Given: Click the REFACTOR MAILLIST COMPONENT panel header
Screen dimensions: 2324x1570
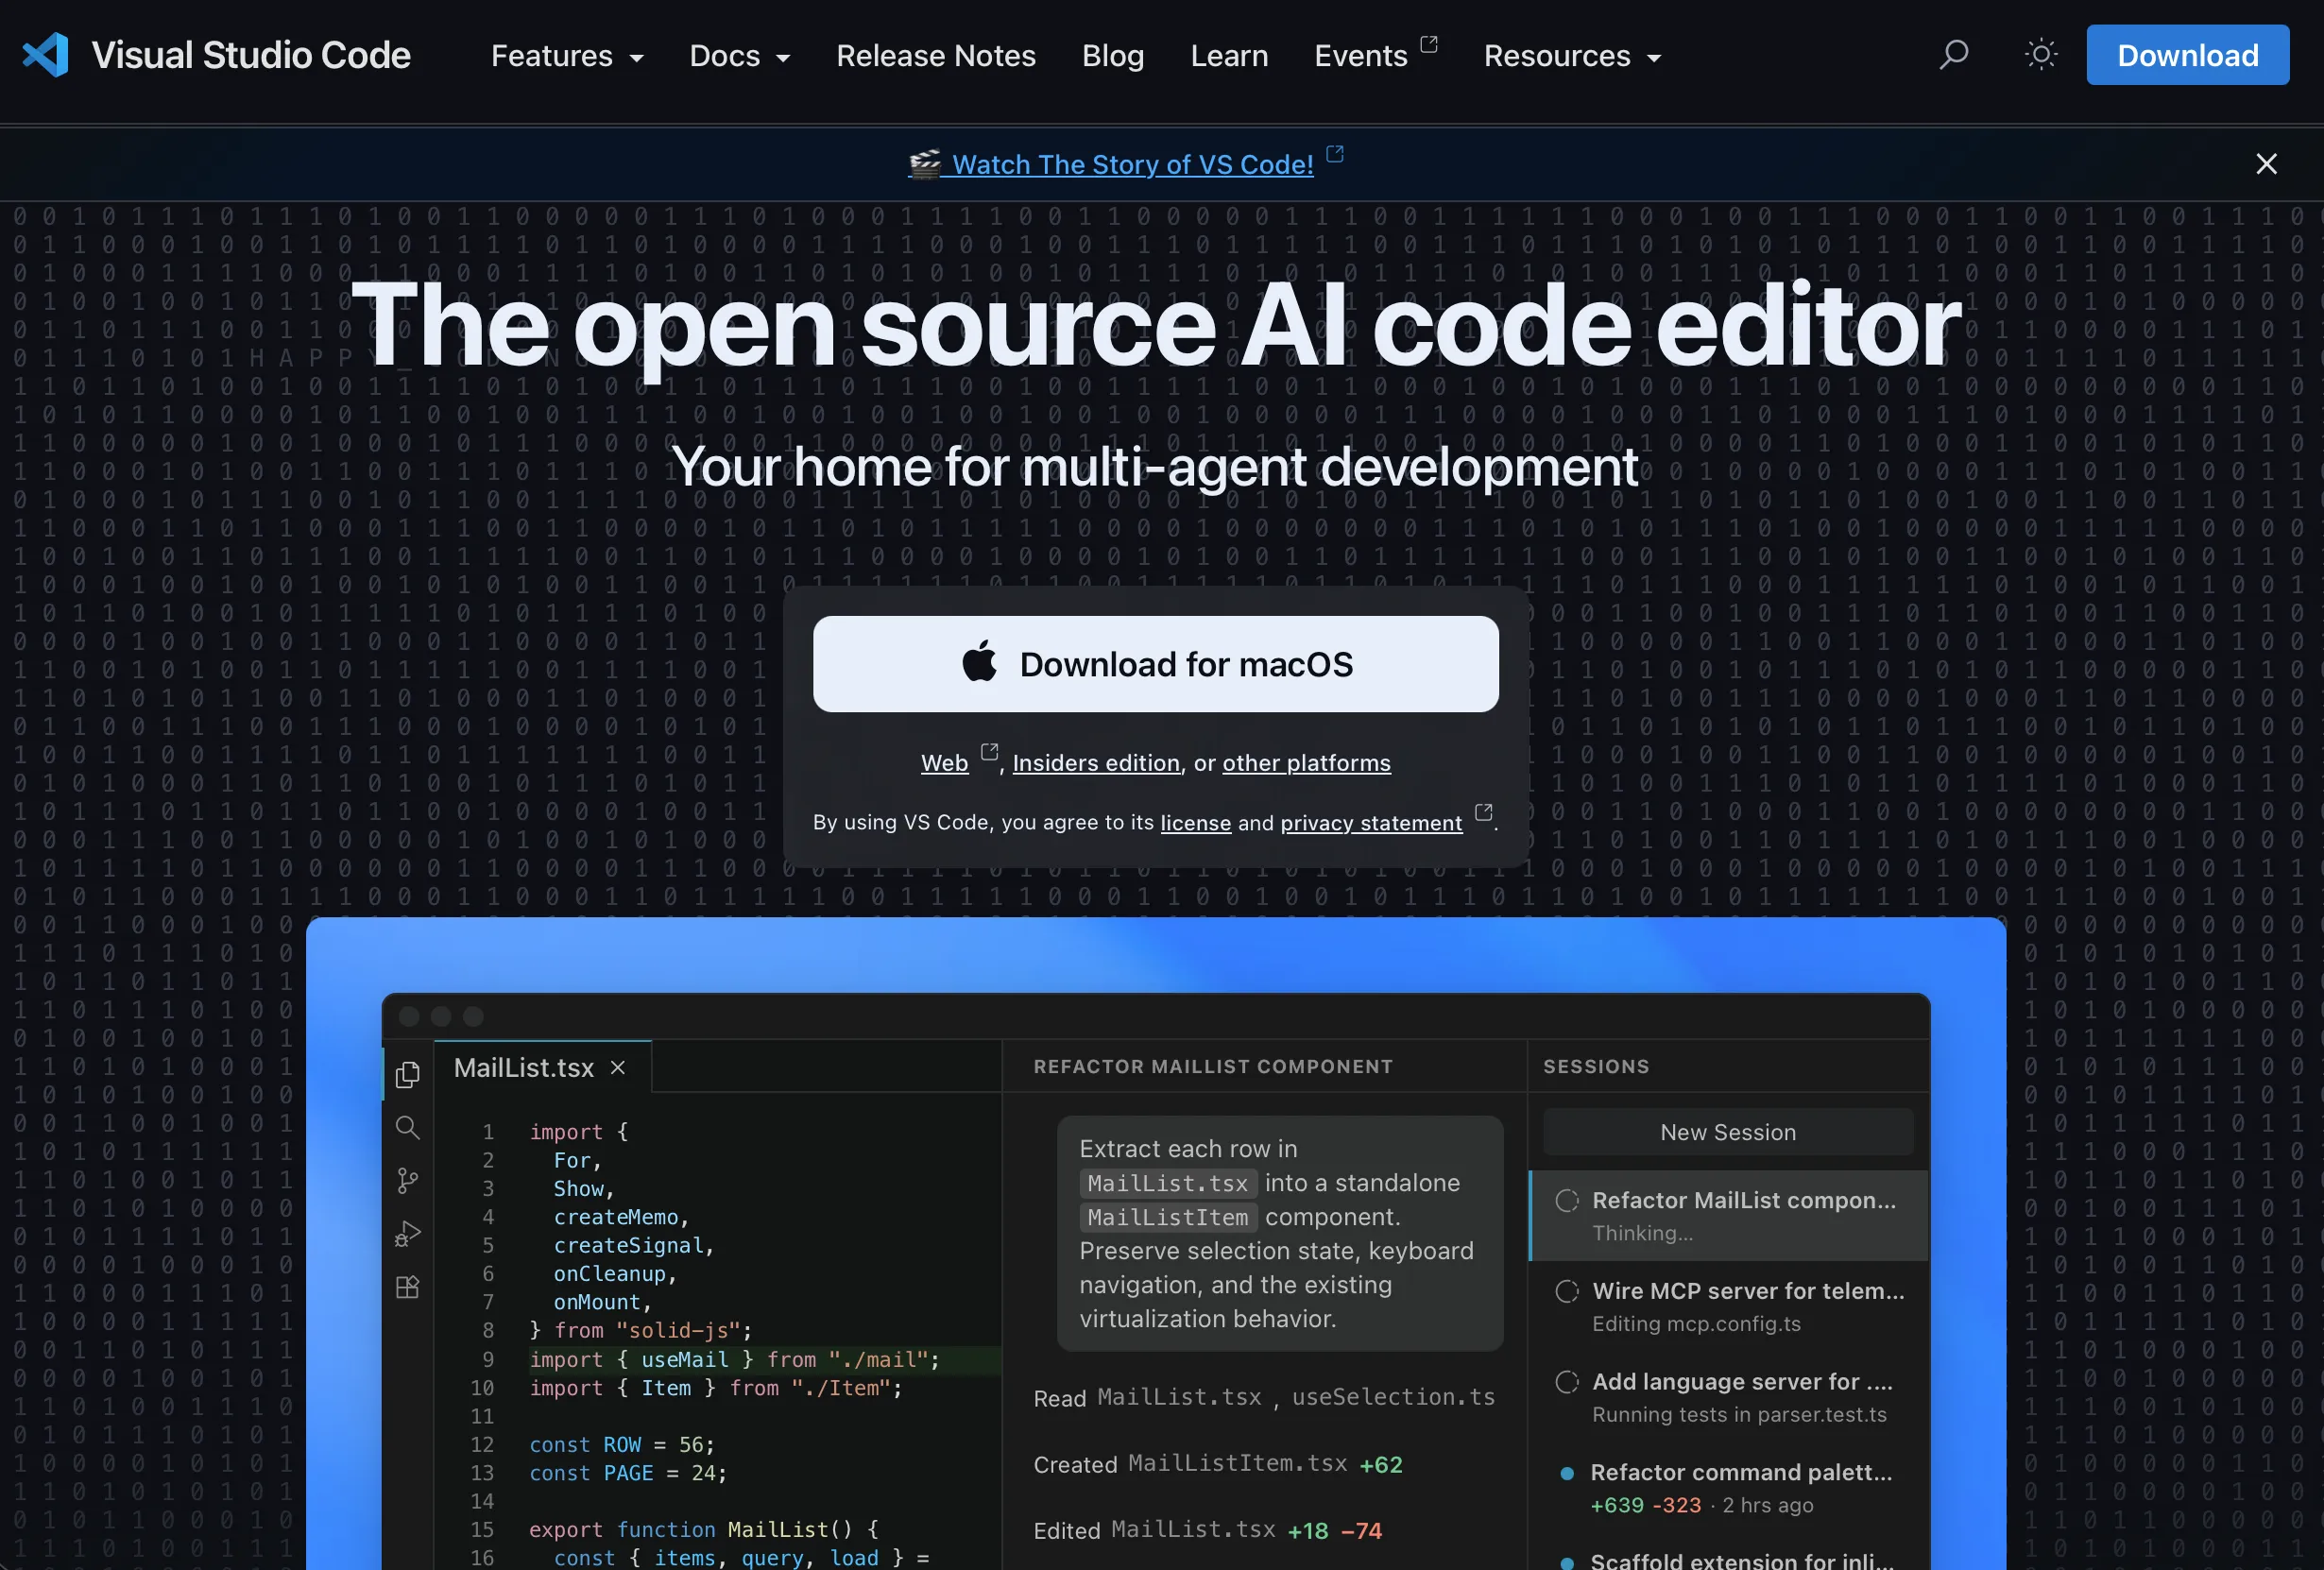Looking at the screenshot, I should tap(1213, 1067).
